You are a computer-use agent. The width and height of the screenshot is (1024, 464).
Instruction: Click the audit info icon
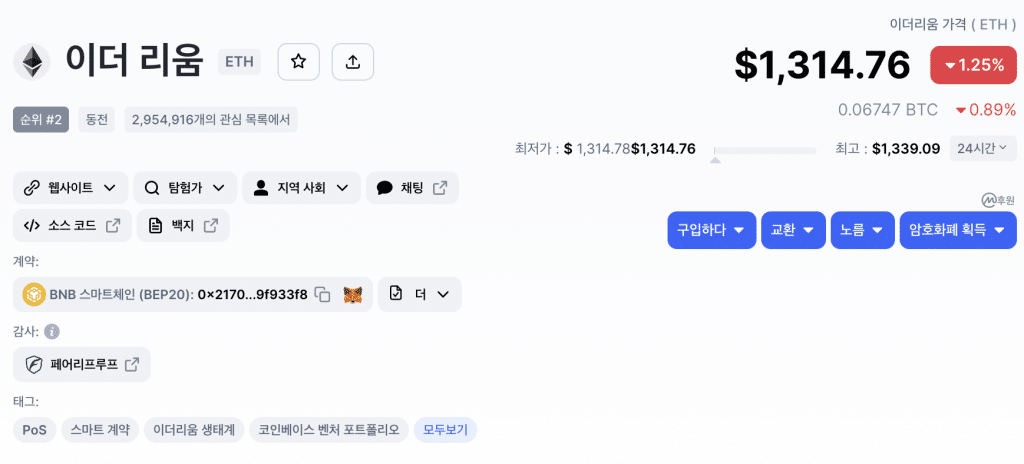click(x=52, y=331)
